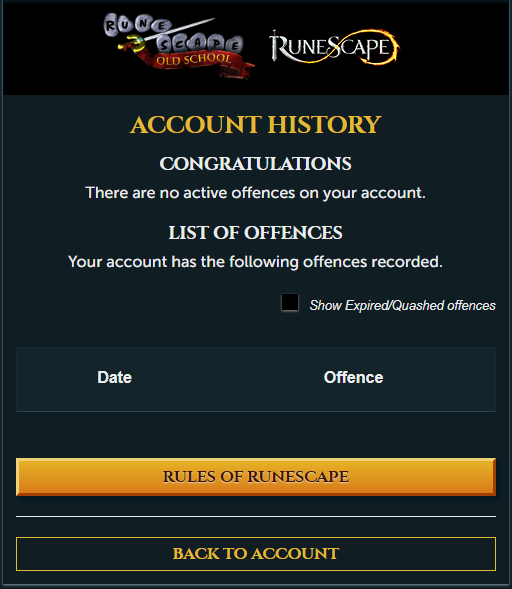Select the white divider line above Back to Account
This screenshot has width=512, height=589.
point(256,517)
